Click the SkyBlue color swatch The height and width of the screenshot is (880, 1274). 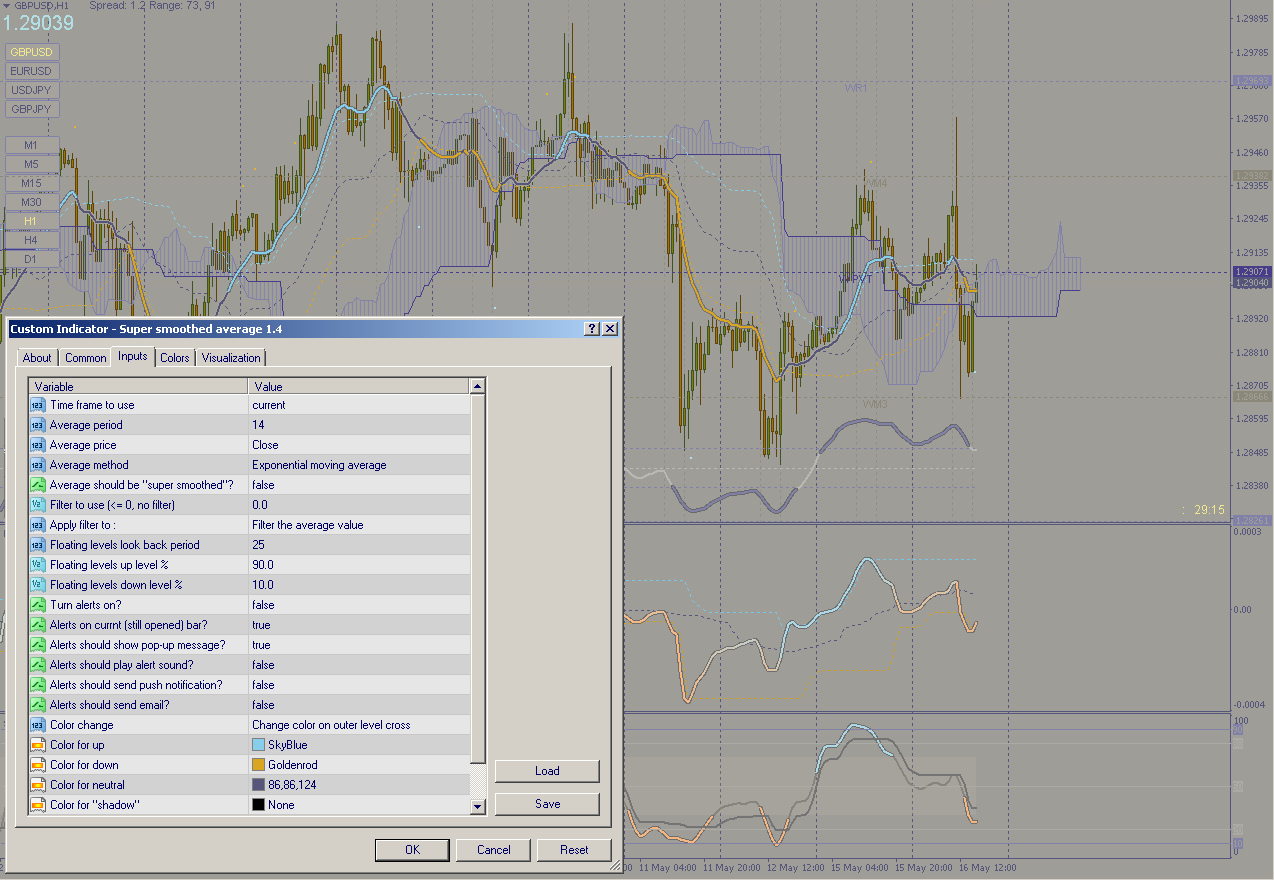(x=258, y=745)
